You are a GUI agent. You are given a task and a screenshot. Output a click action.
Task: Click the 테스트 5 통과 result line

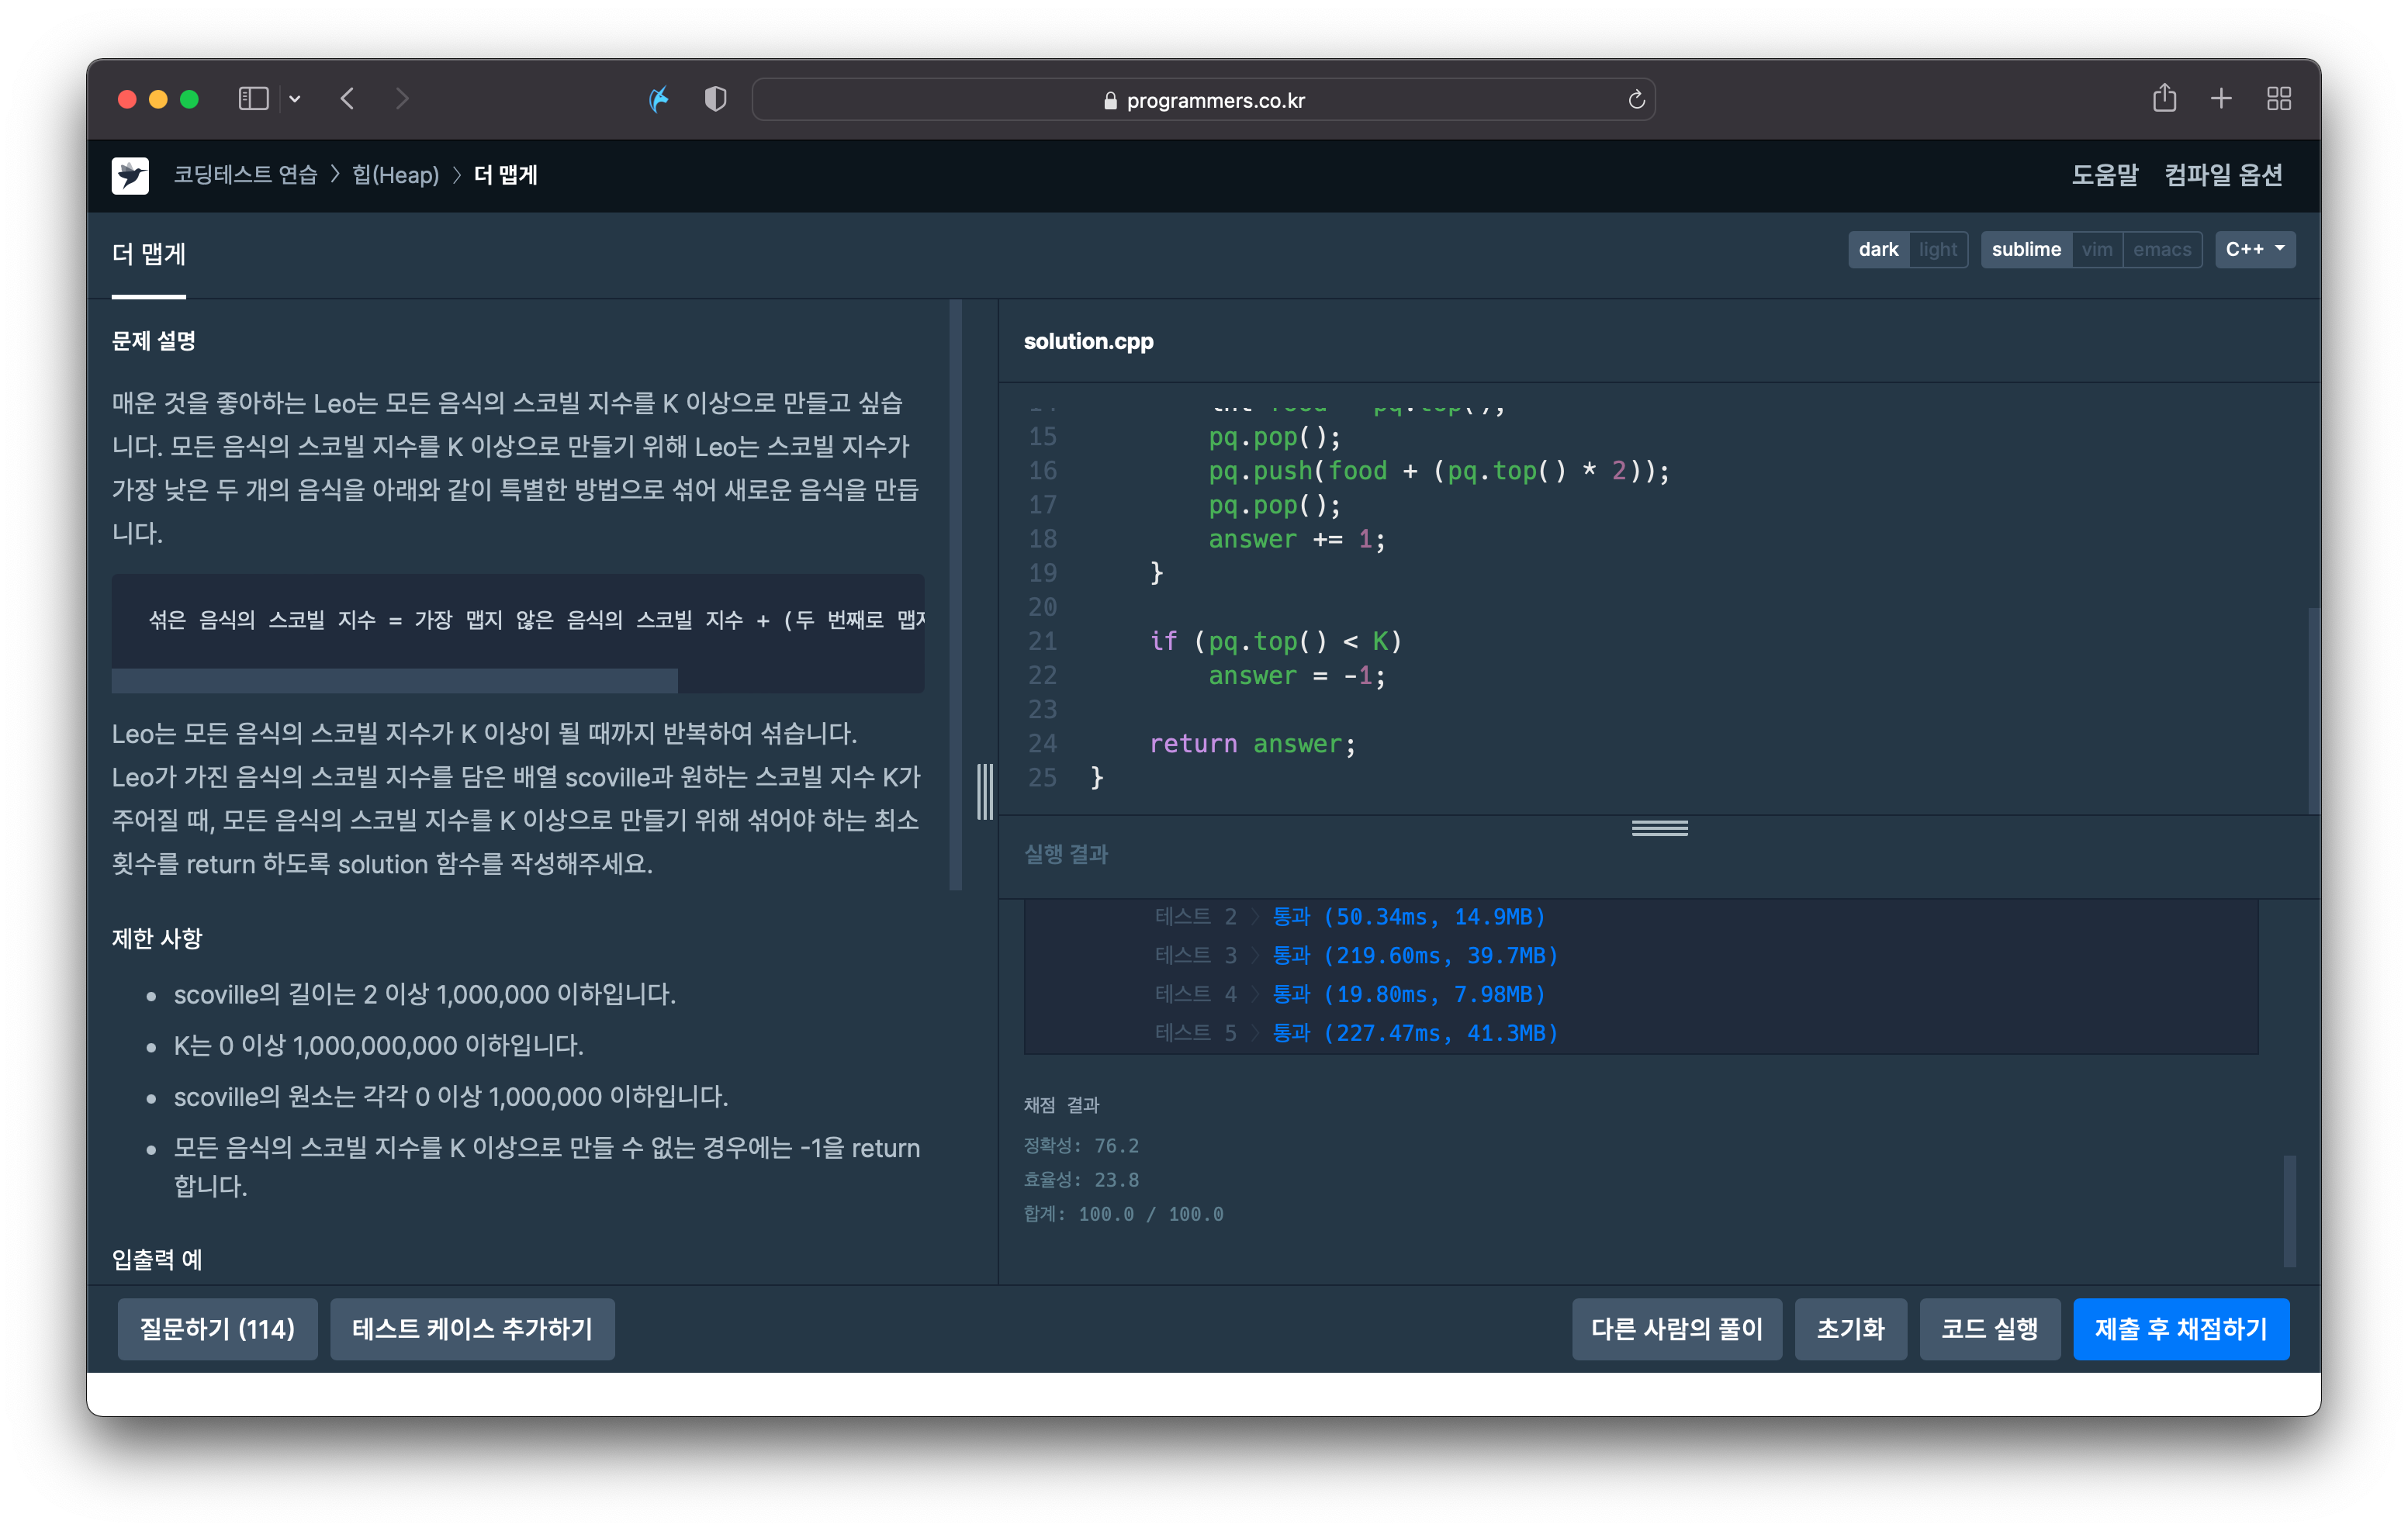(1356, 1033)
